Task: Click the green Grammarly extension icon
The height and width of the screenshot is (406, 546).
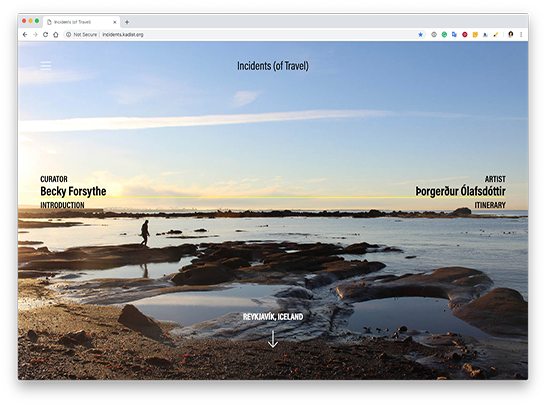Action: 444,34
